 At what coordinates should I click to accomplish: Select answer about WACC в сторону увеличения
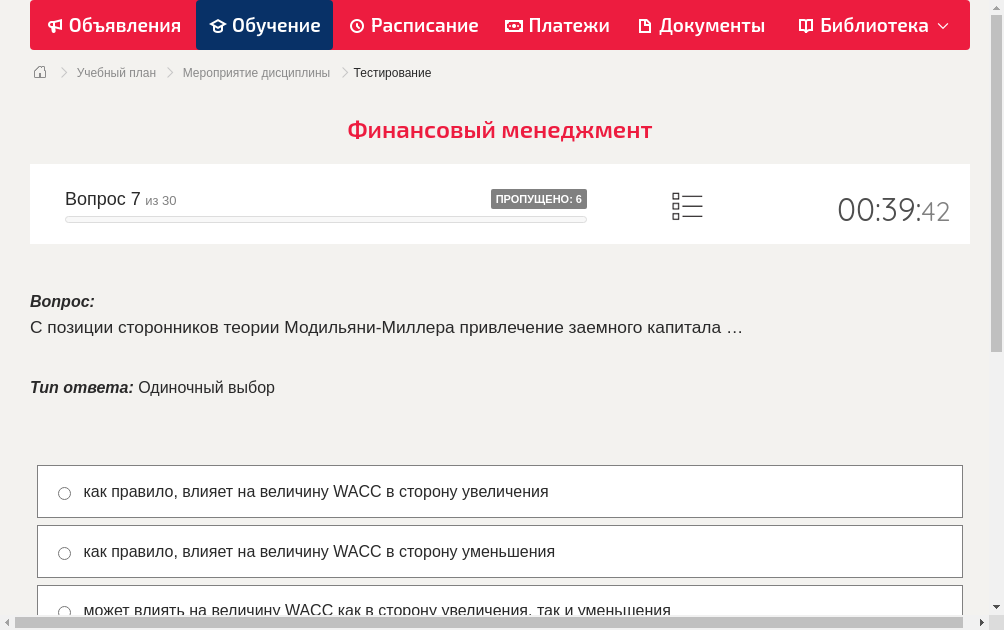coord(64,492)
